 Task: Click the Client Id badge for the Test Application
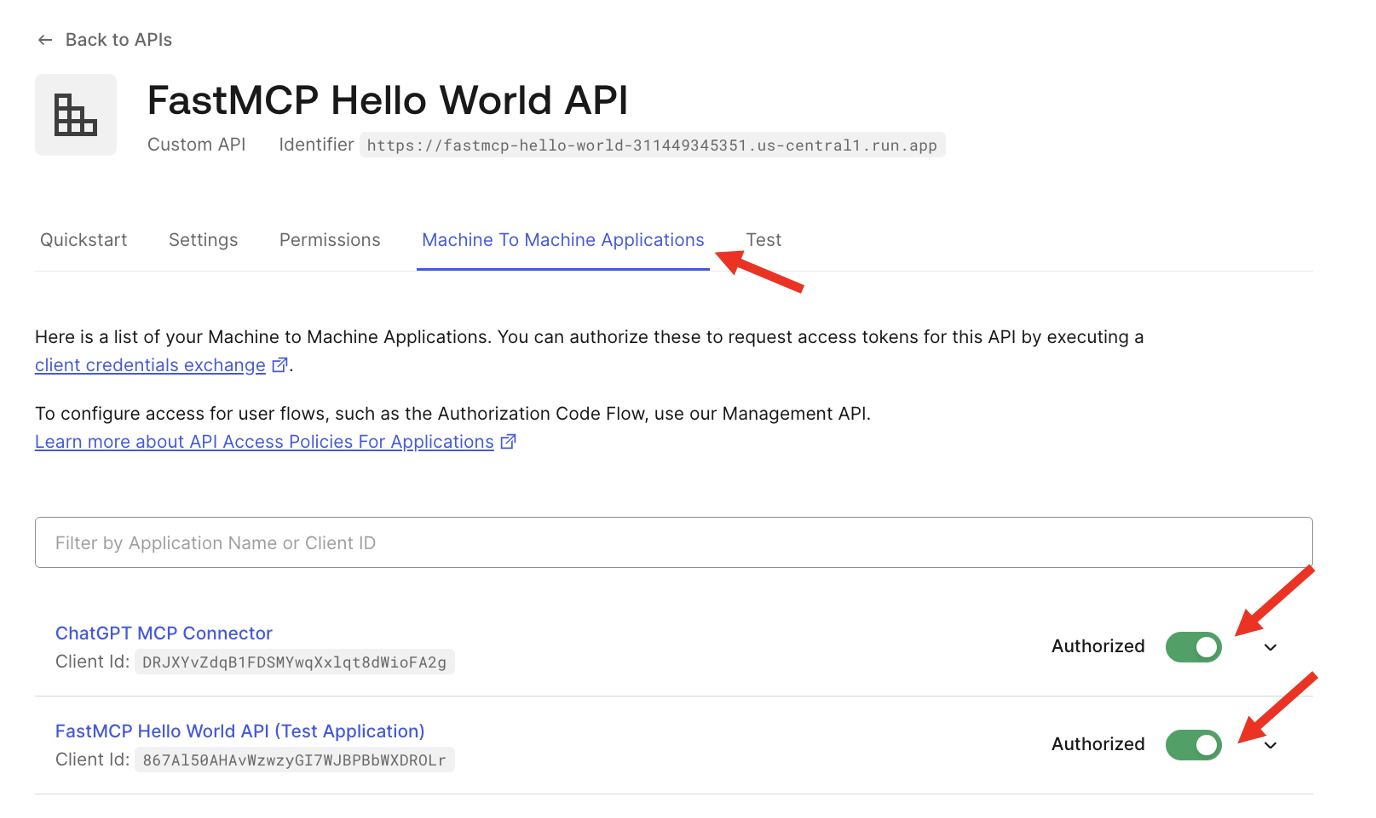295,759
